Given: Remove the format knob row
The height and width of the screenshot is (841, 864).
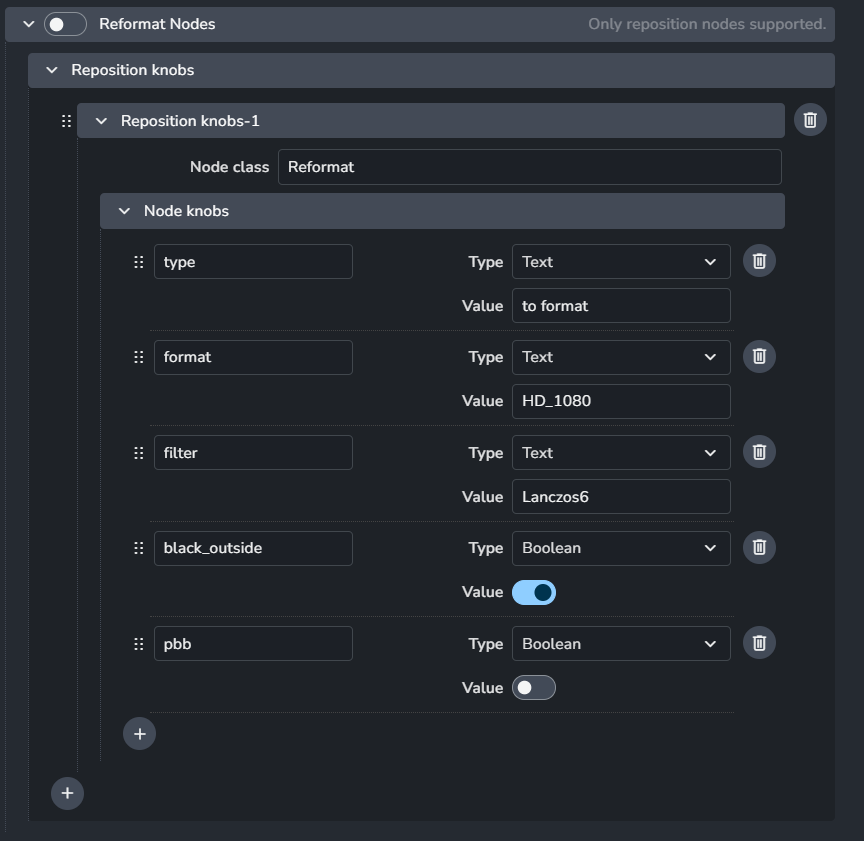Looking at the screenshot, I should pyautogui.click(x=759, y=356).
